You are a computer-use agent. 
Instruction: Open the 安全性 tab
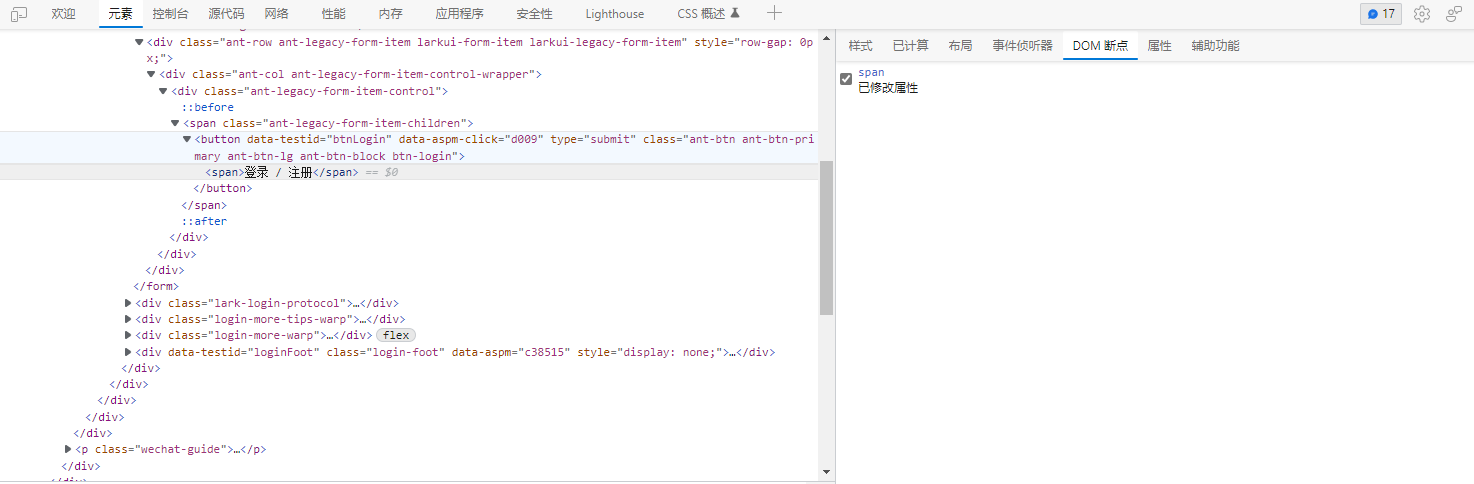click(535, 14)
